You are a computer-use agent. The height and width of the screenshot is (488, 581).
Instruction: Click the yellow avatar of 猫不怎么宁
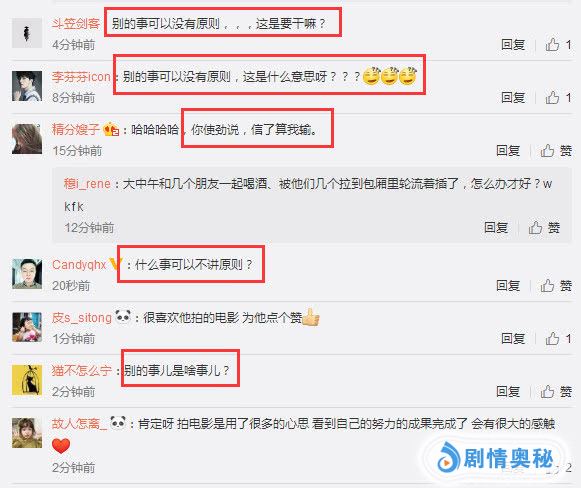coord(27,380)
